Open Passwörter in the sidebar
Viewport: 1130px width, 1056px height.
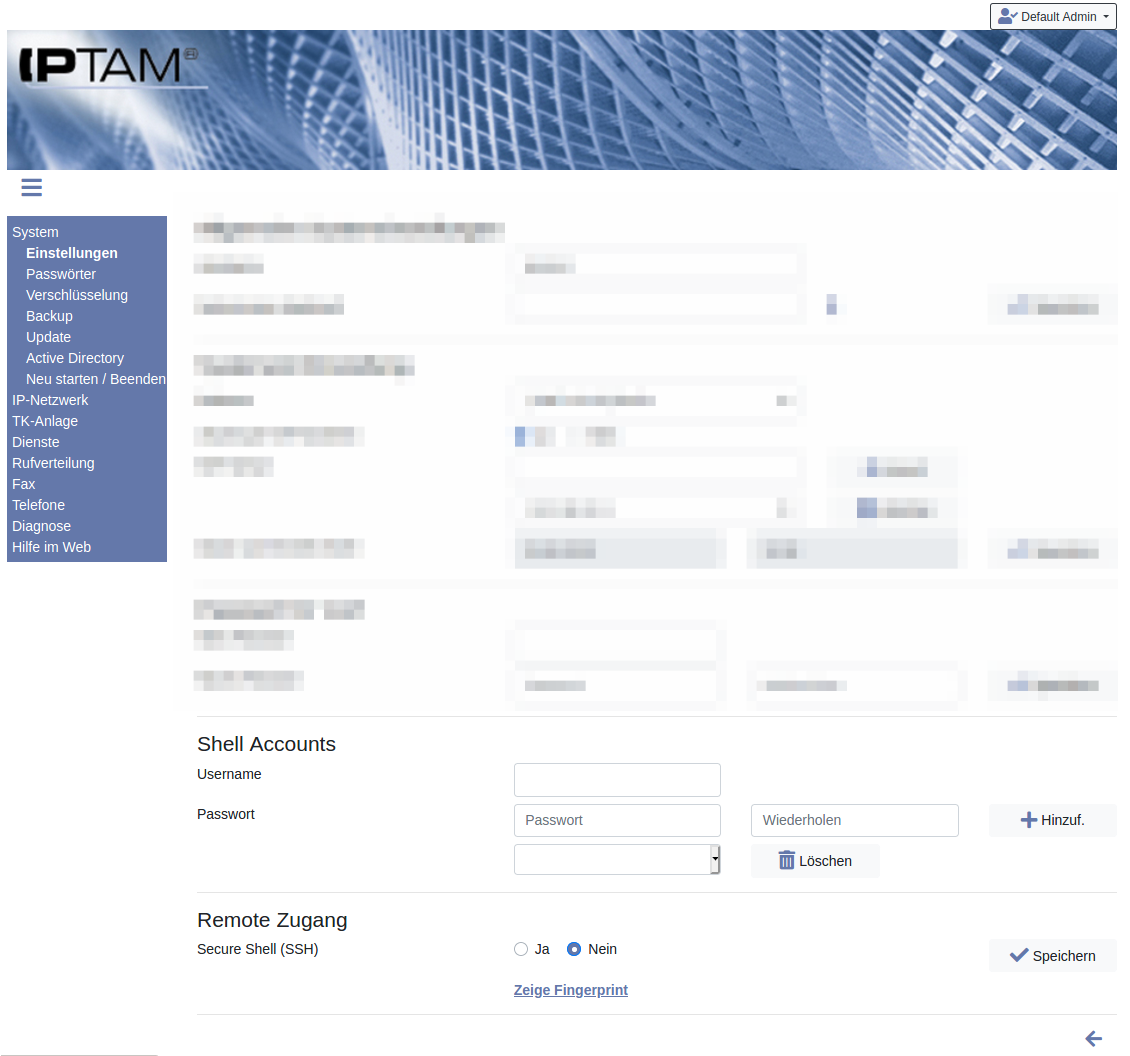click(x=61, y=274)
